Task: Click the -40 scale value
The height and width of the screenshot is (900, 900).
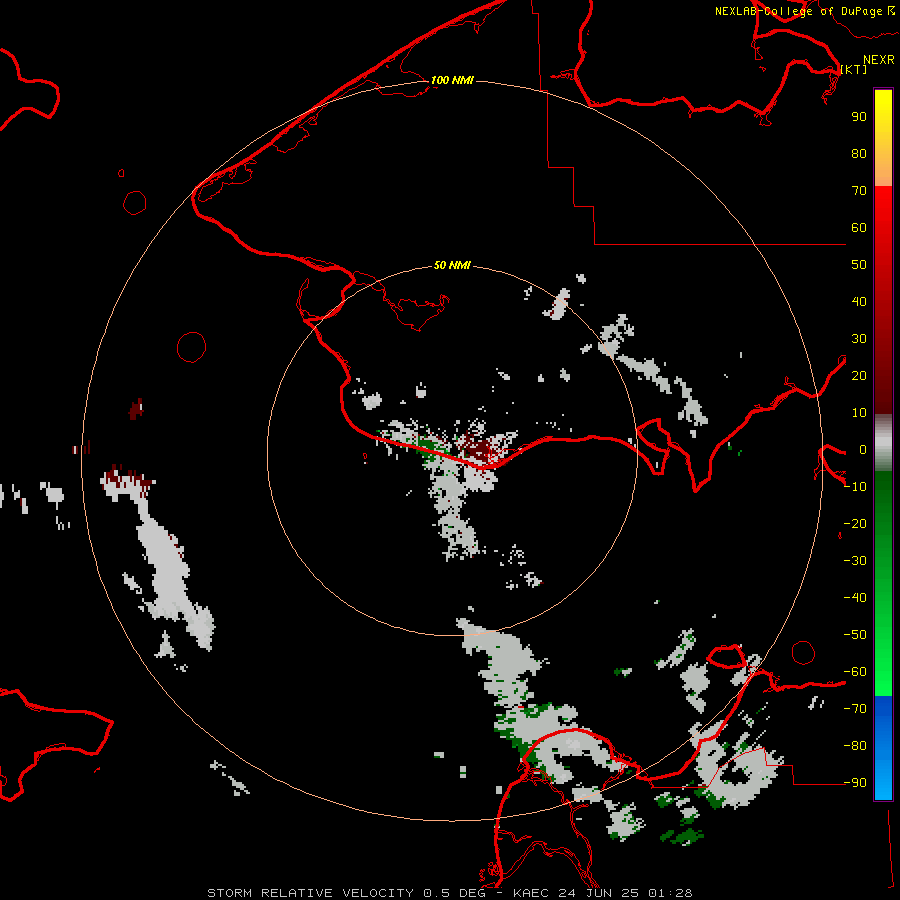Action: (x=855, y=598)
